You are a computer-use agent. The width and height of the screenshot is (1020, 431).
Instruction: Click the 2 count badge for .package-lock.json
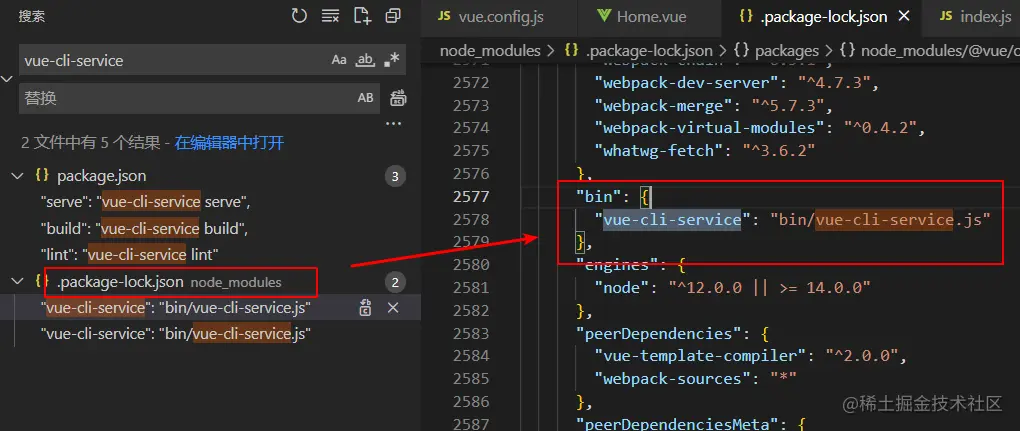pos(395,282)
